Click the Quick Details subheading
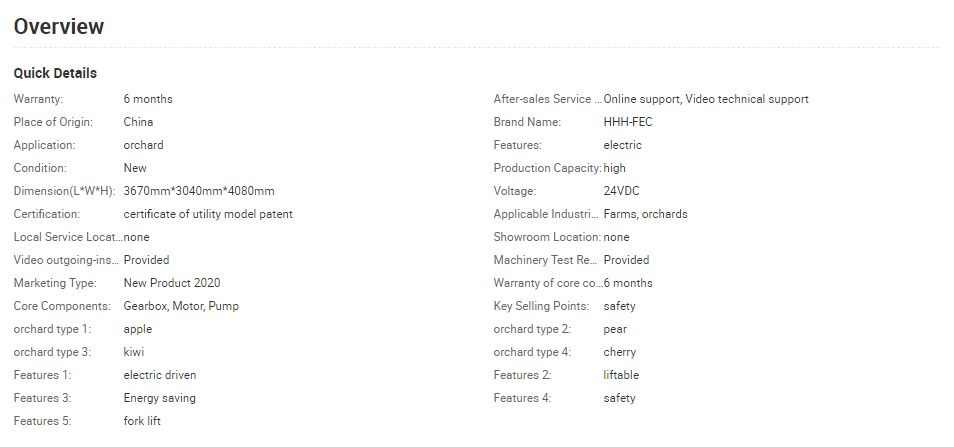 [55, 73]
